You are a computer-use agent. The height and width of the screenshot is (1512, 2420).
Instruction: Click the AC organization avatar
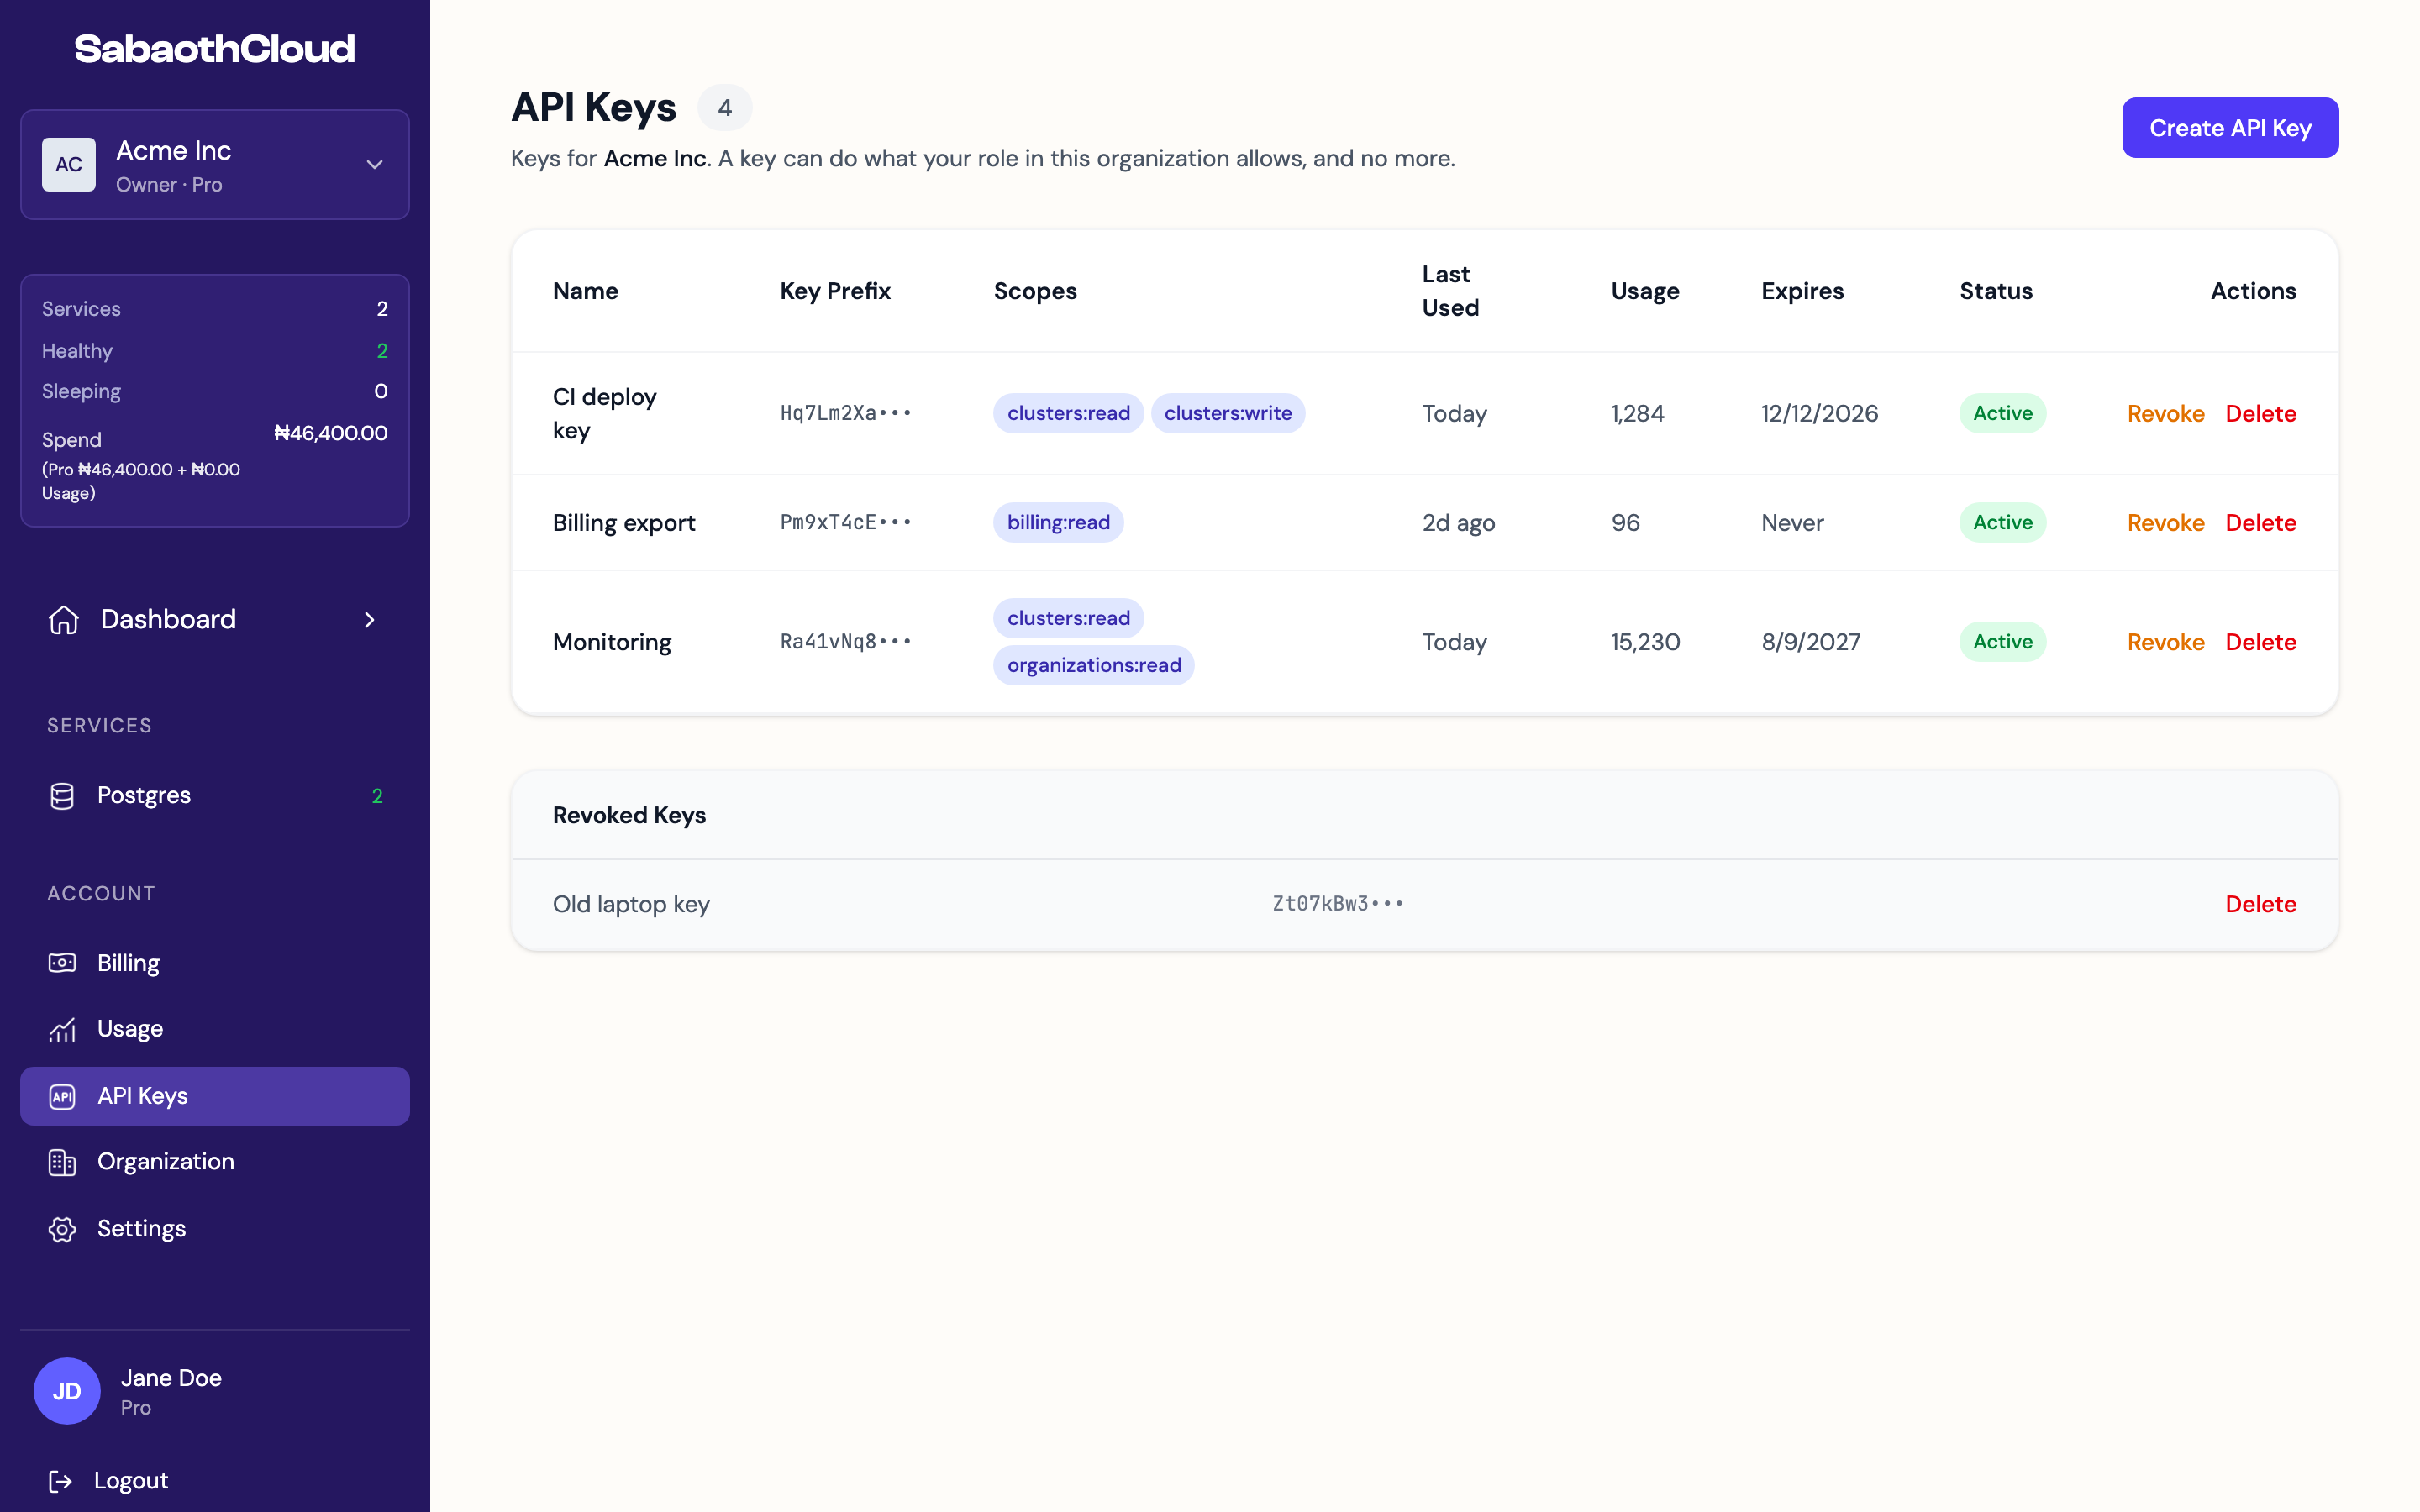[x=68, y=165]
